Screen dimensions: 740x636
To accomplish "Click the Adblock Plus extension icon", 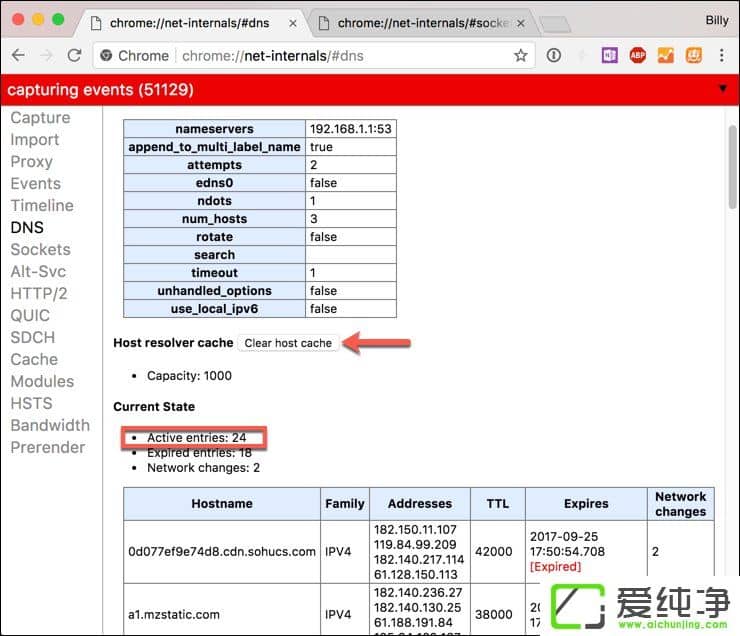I will pos(637,56).
